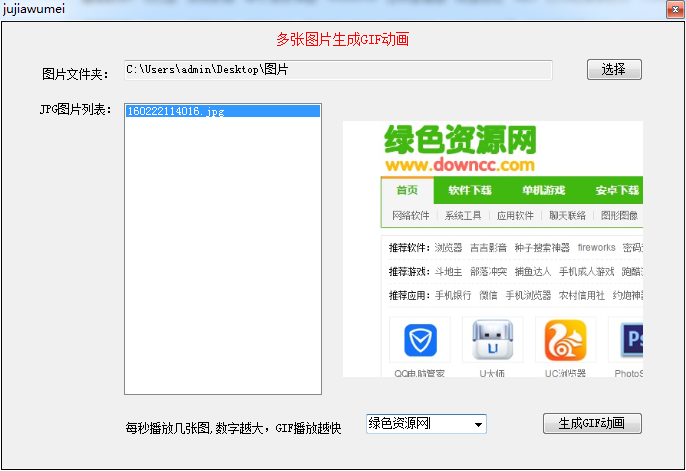Select 160222114016.jpg in the JPG list
This screenshot has width=686, height=471.
[223, 111]
